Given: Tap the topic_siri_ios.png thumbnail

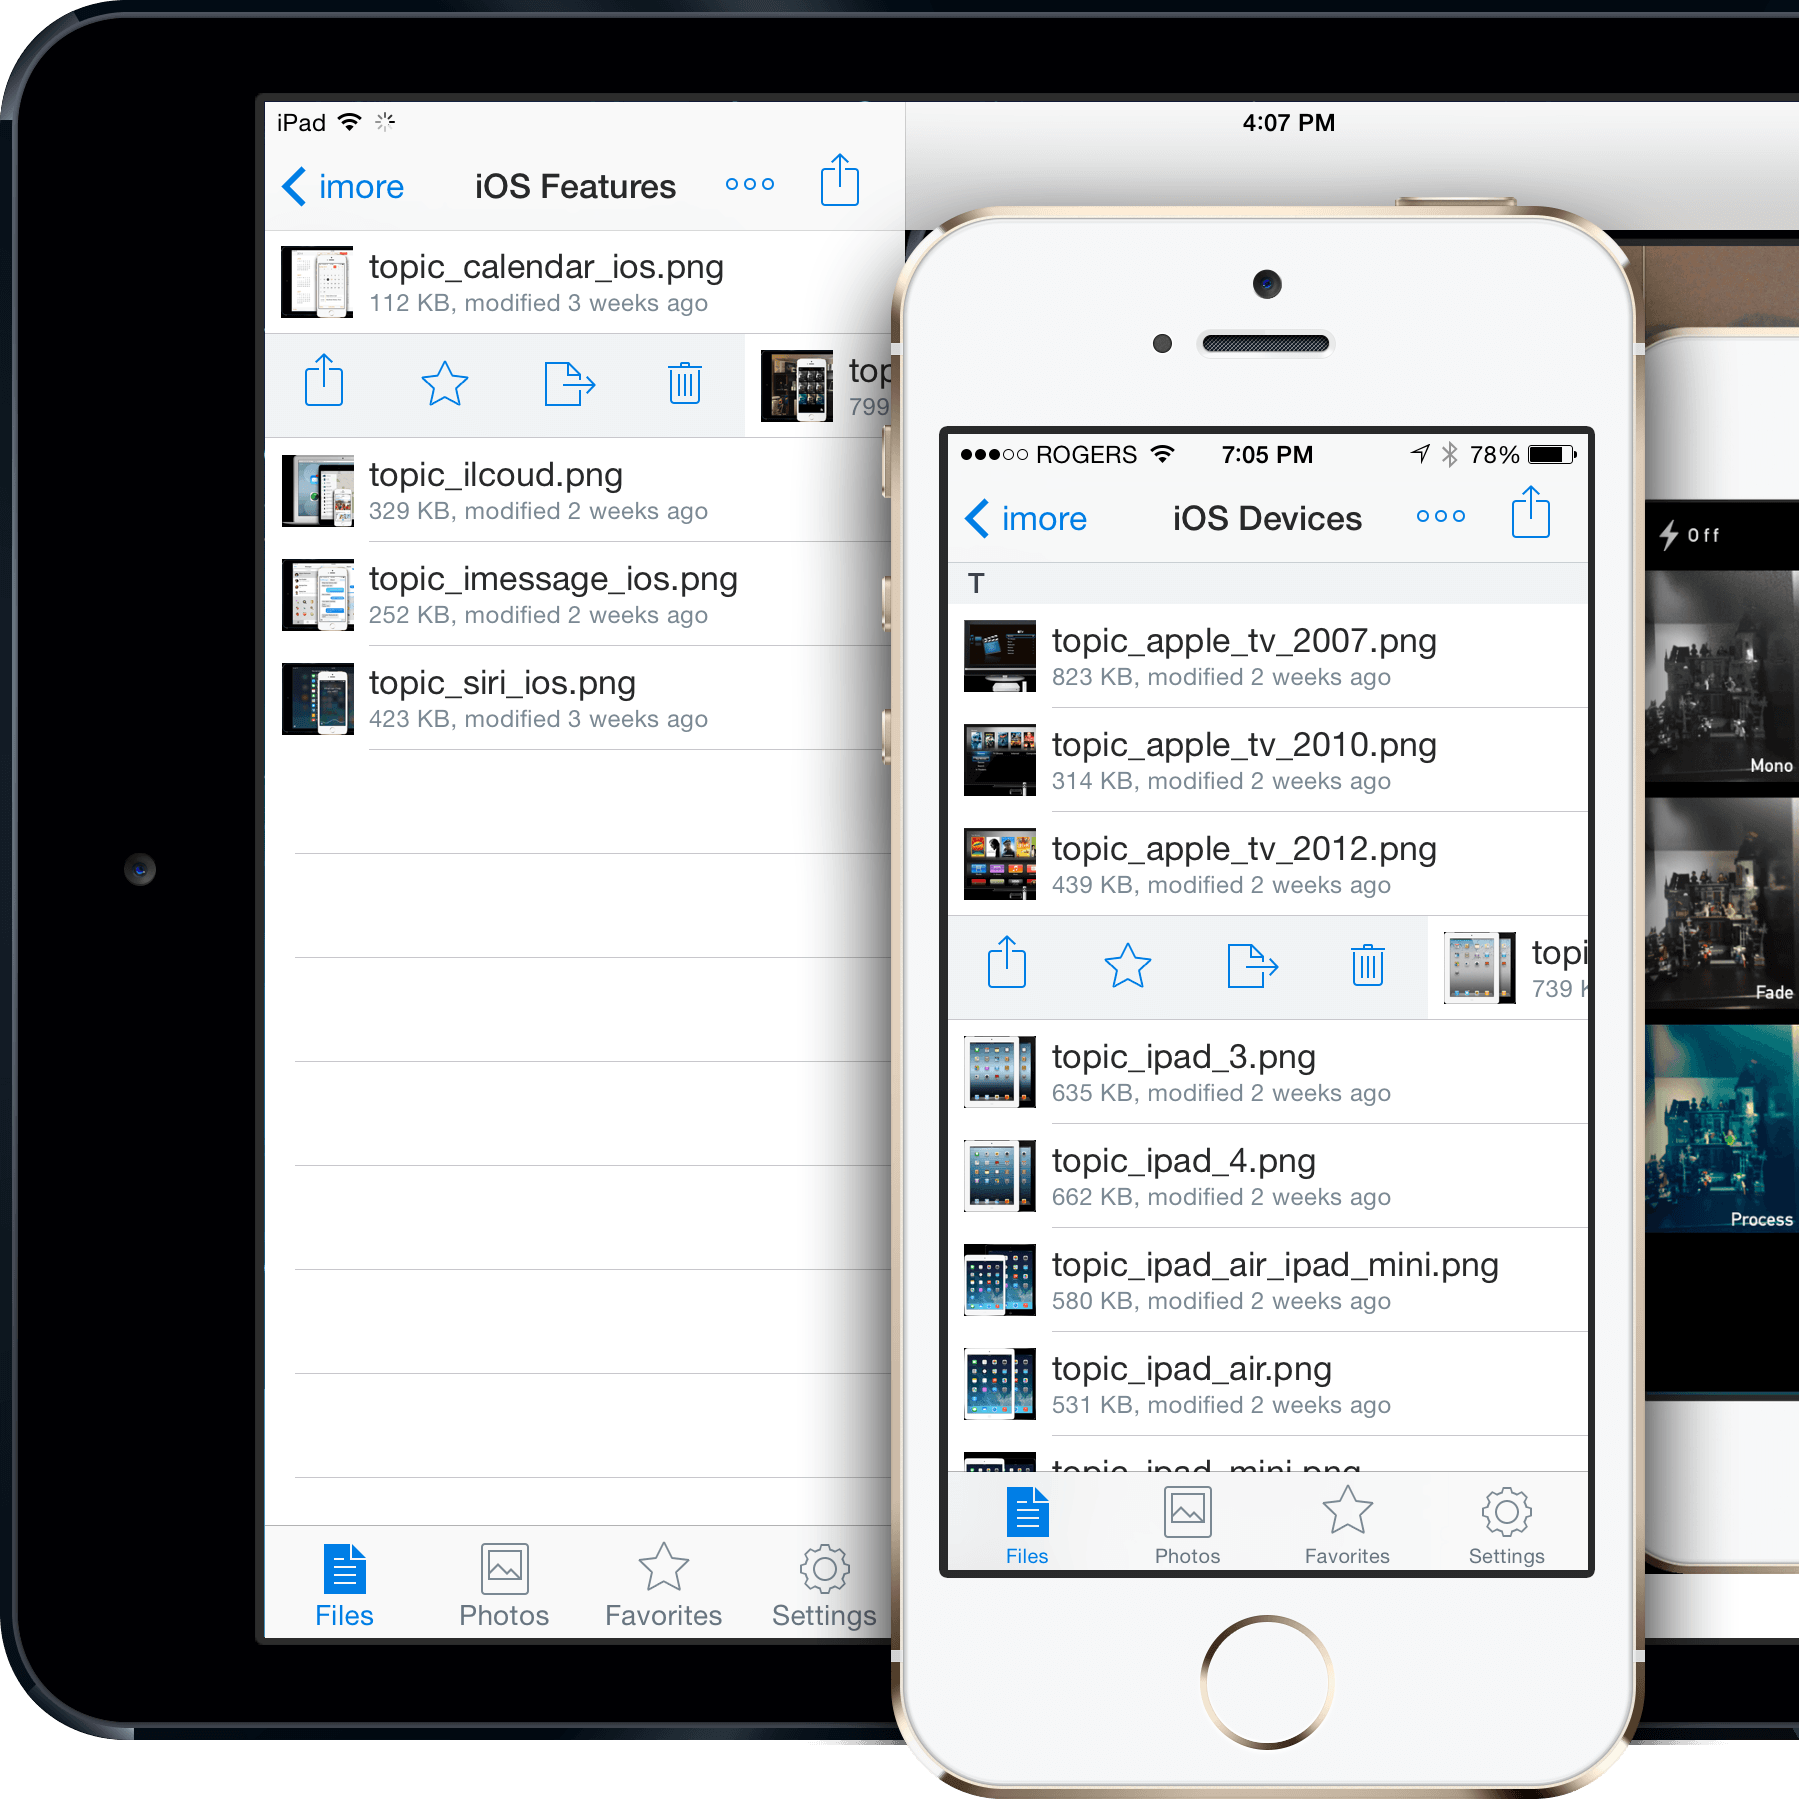Looking at the screenshot, I should coord(317,698).
